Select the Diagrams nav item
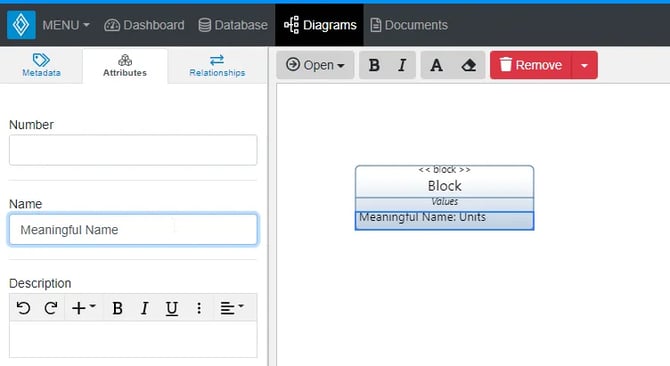Viewport: 670px width, 366px height. 320,25
